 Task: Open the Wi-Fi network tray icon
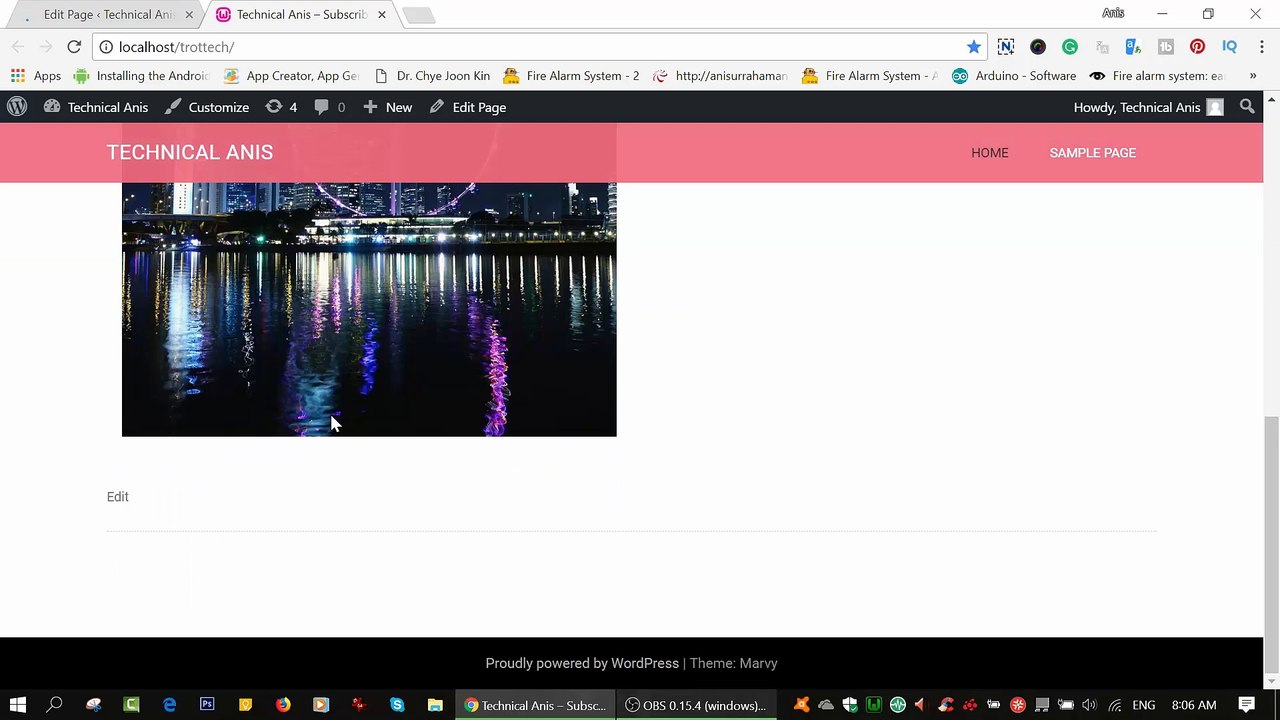click(x=1114, y=705)
